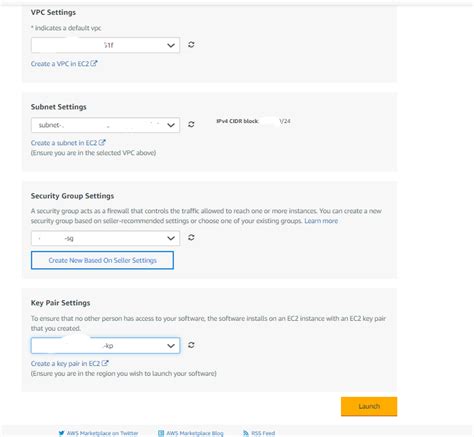Open AWS Marketplace on Twitter link text
The image size is (474, 437).
(102, 433)
